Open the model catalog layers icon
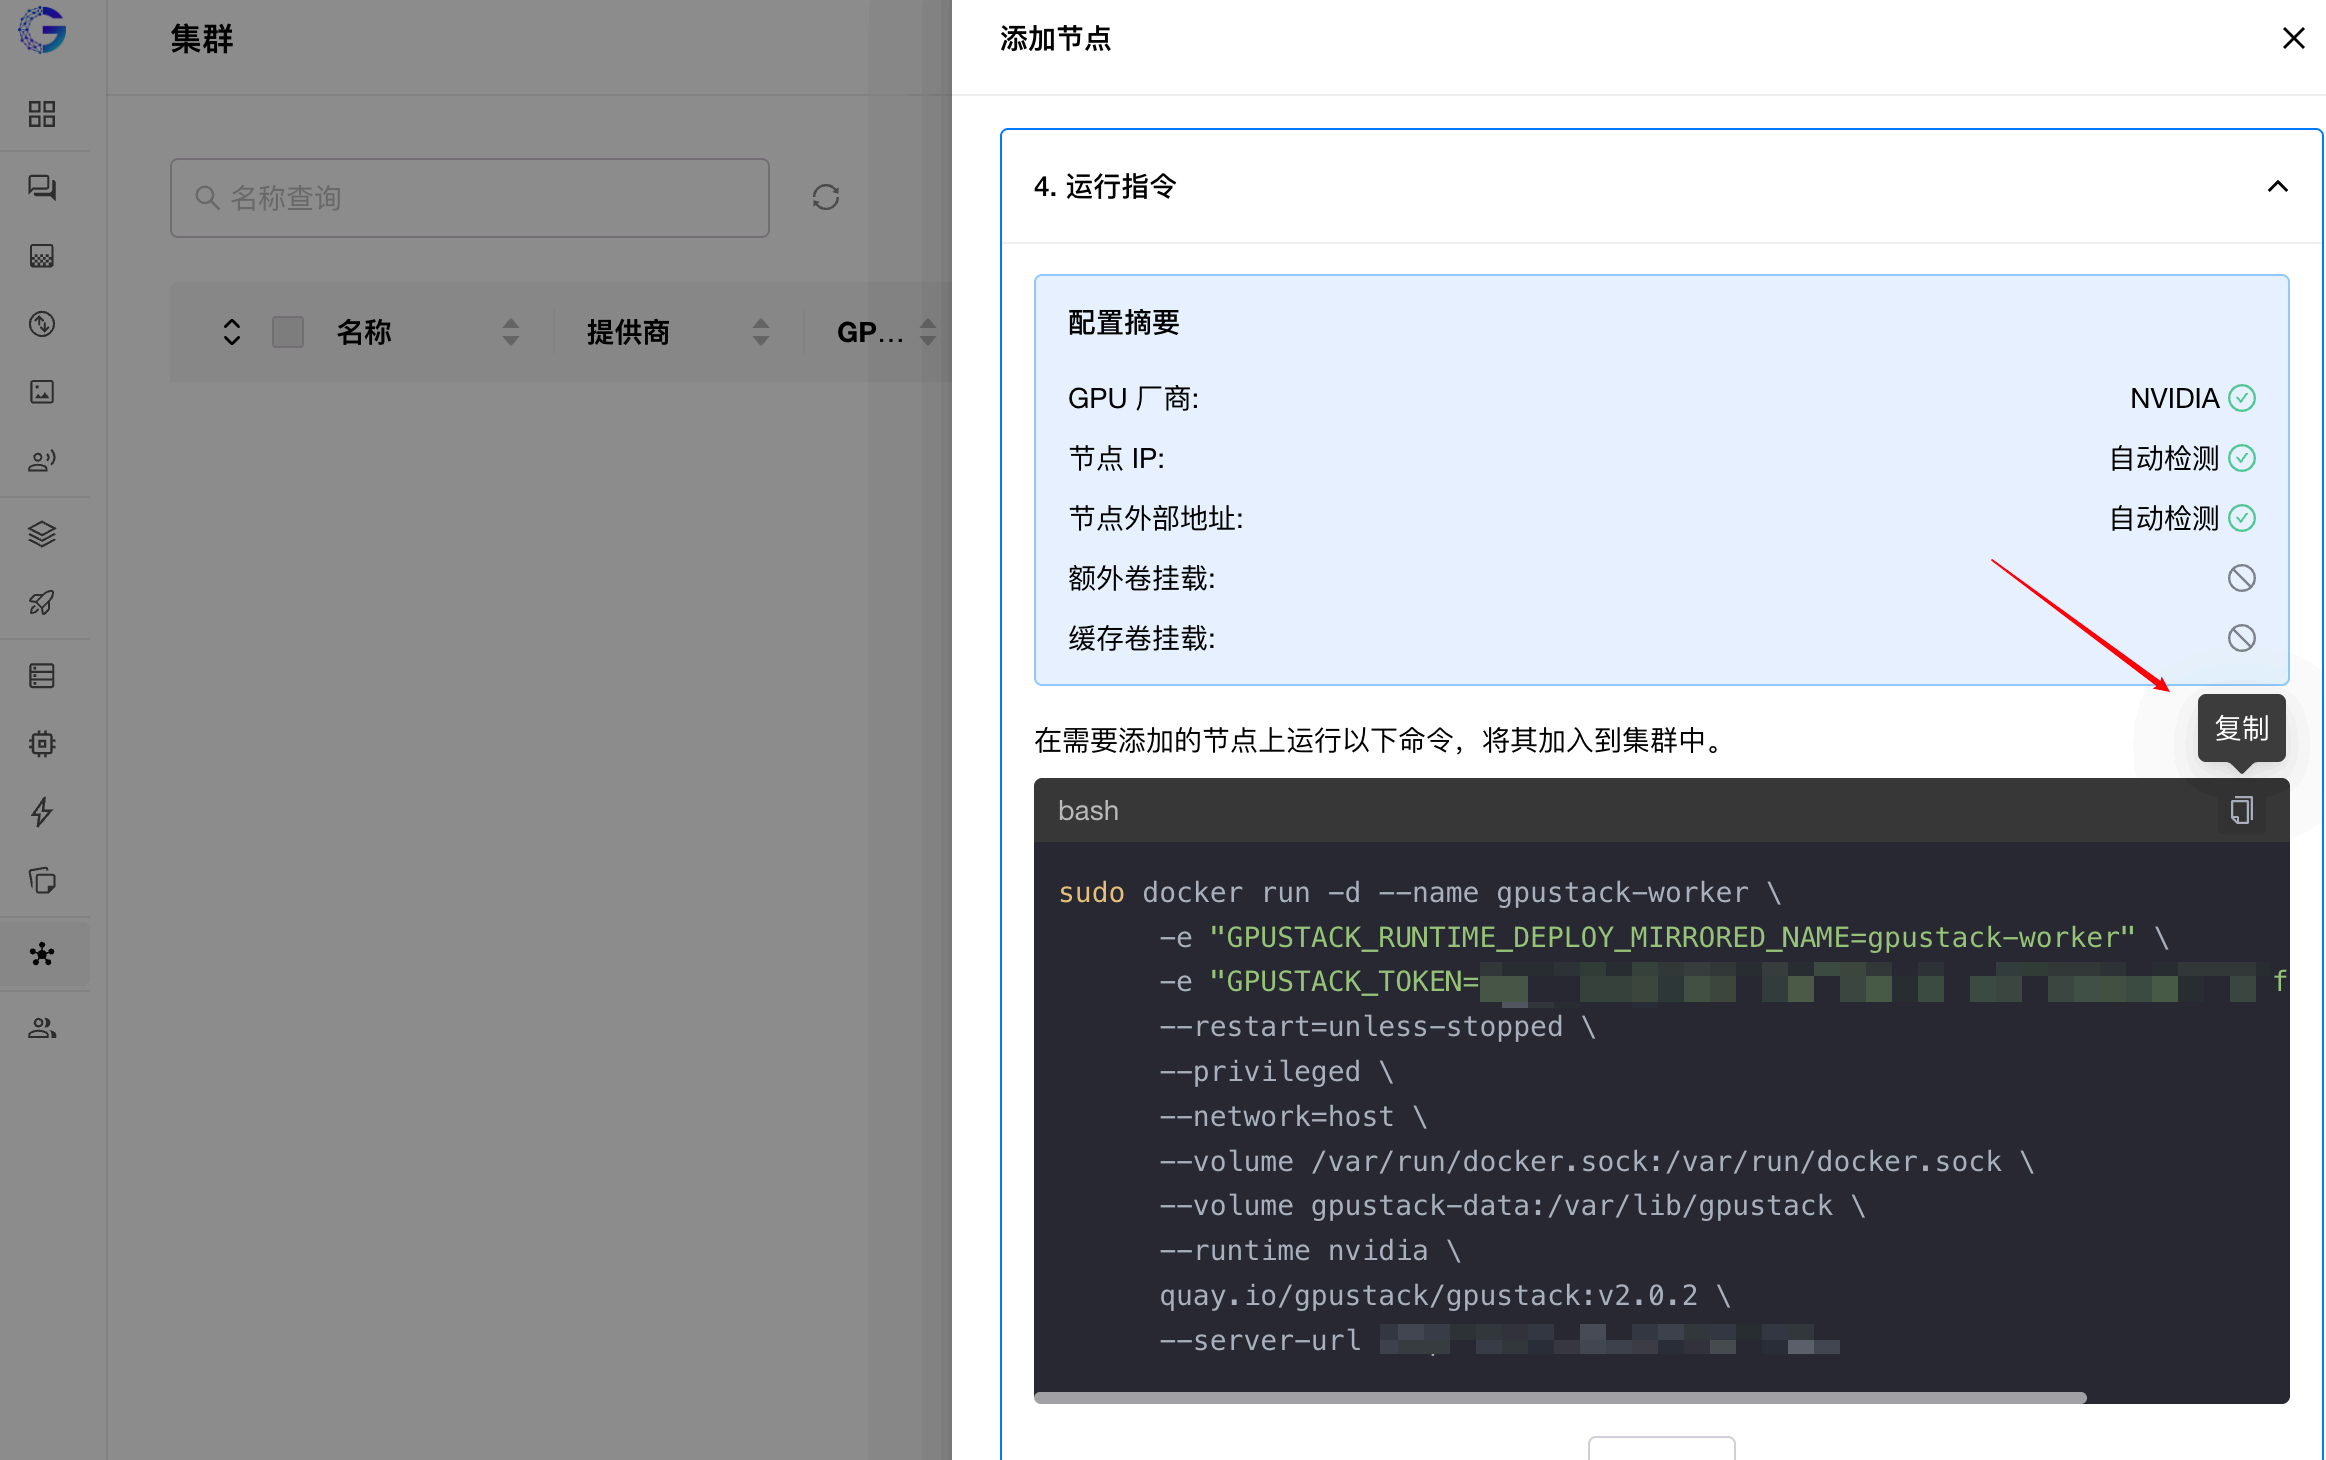The width and height of the screenshot is (2326, 1460). coord(42,534)
